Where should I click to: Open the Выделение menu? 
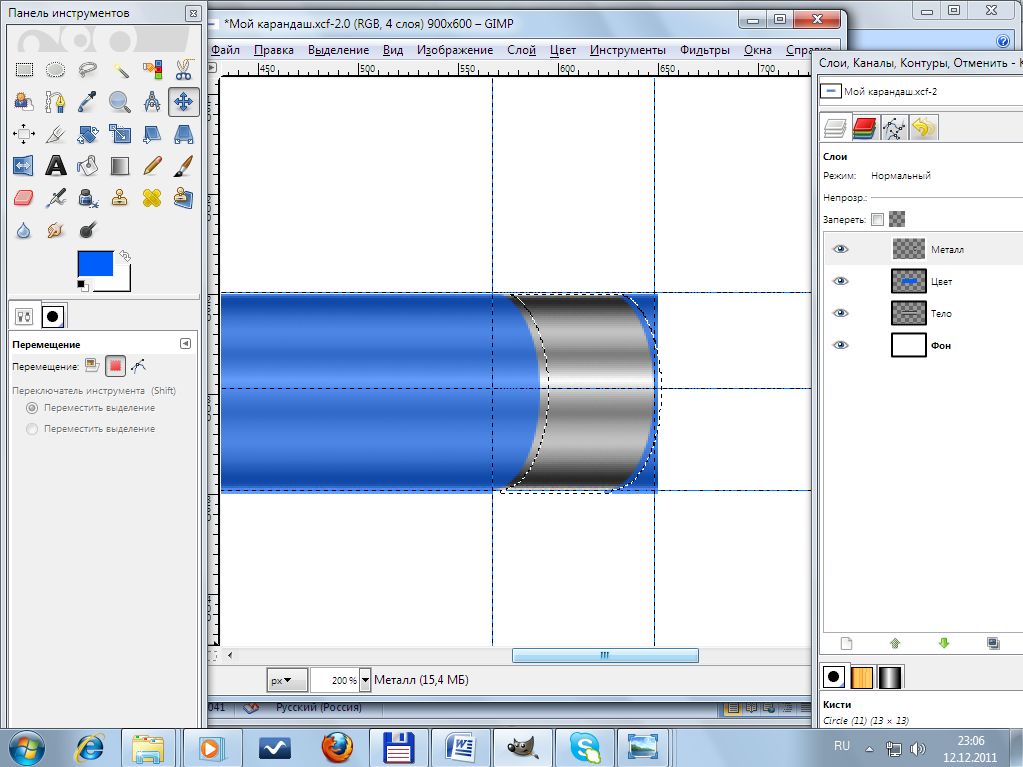(338, 50)
